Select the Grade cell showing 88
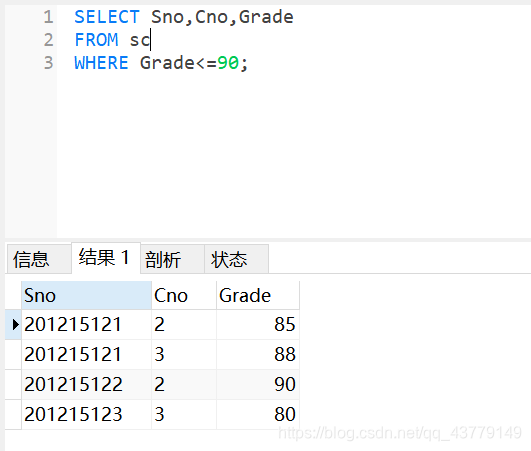This screenshot has width=531, height=451. point(258,355)
